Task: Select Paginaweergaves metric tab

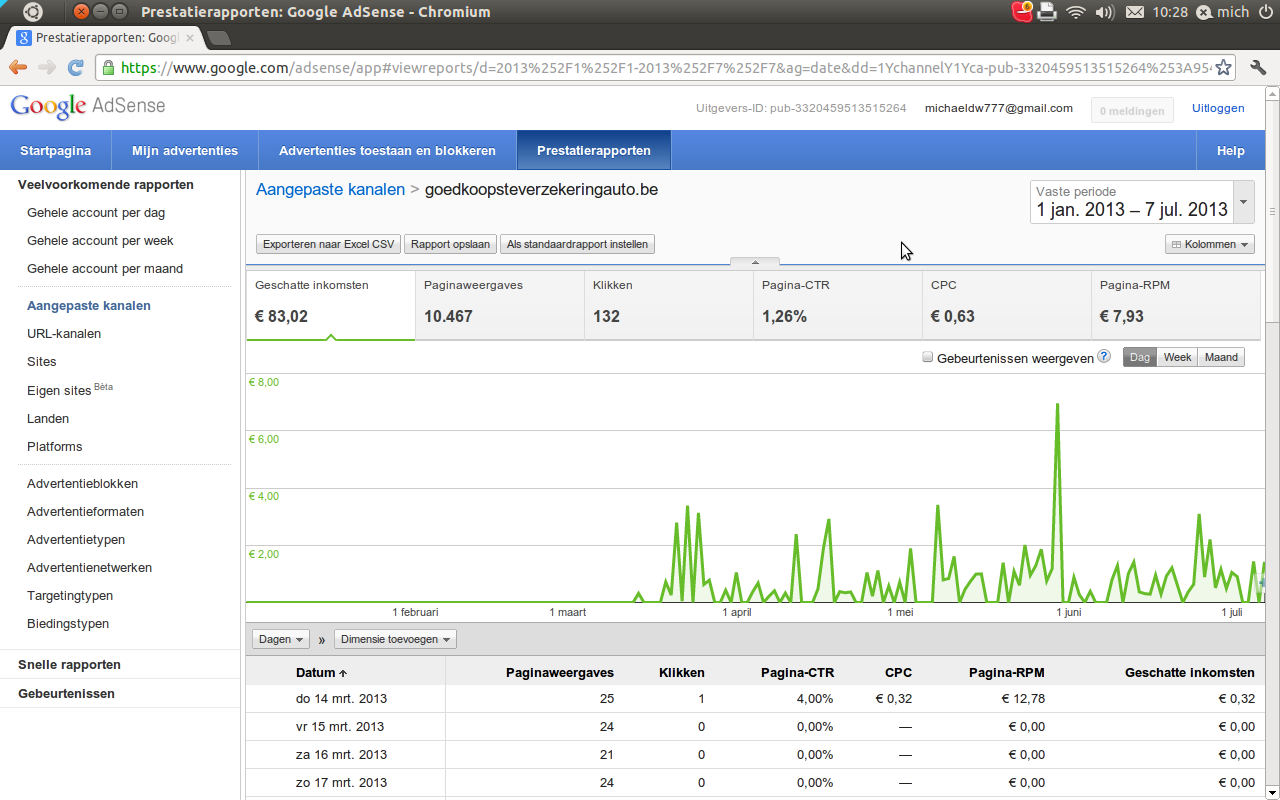Action: (x=500, y=305)
